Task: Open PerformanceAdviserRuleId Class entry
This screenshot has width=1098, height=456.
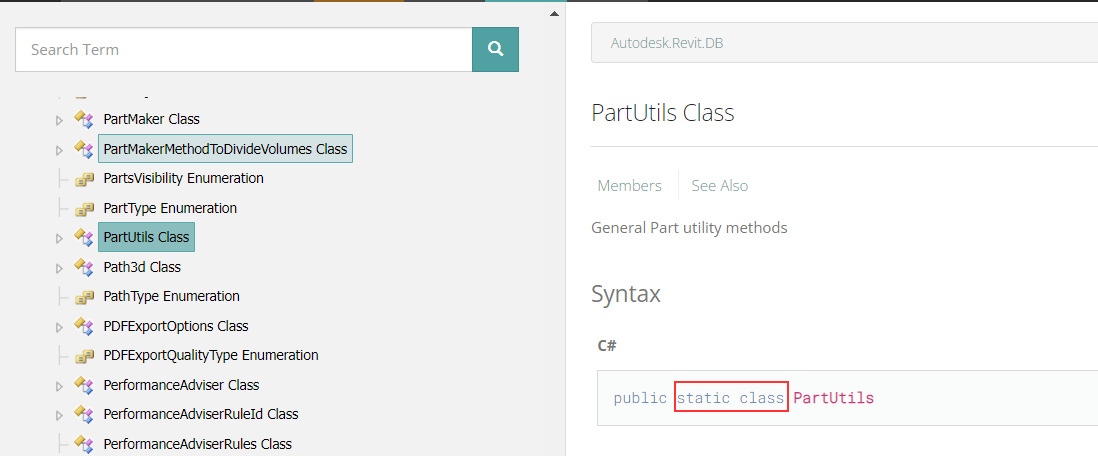Action: click(x=201, y=414)
